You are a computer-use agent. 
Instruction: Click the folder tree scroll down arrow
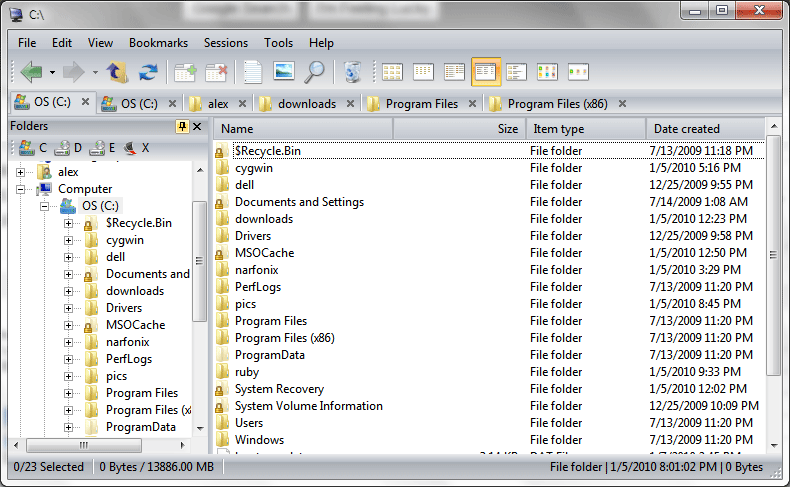coord(200,429)
